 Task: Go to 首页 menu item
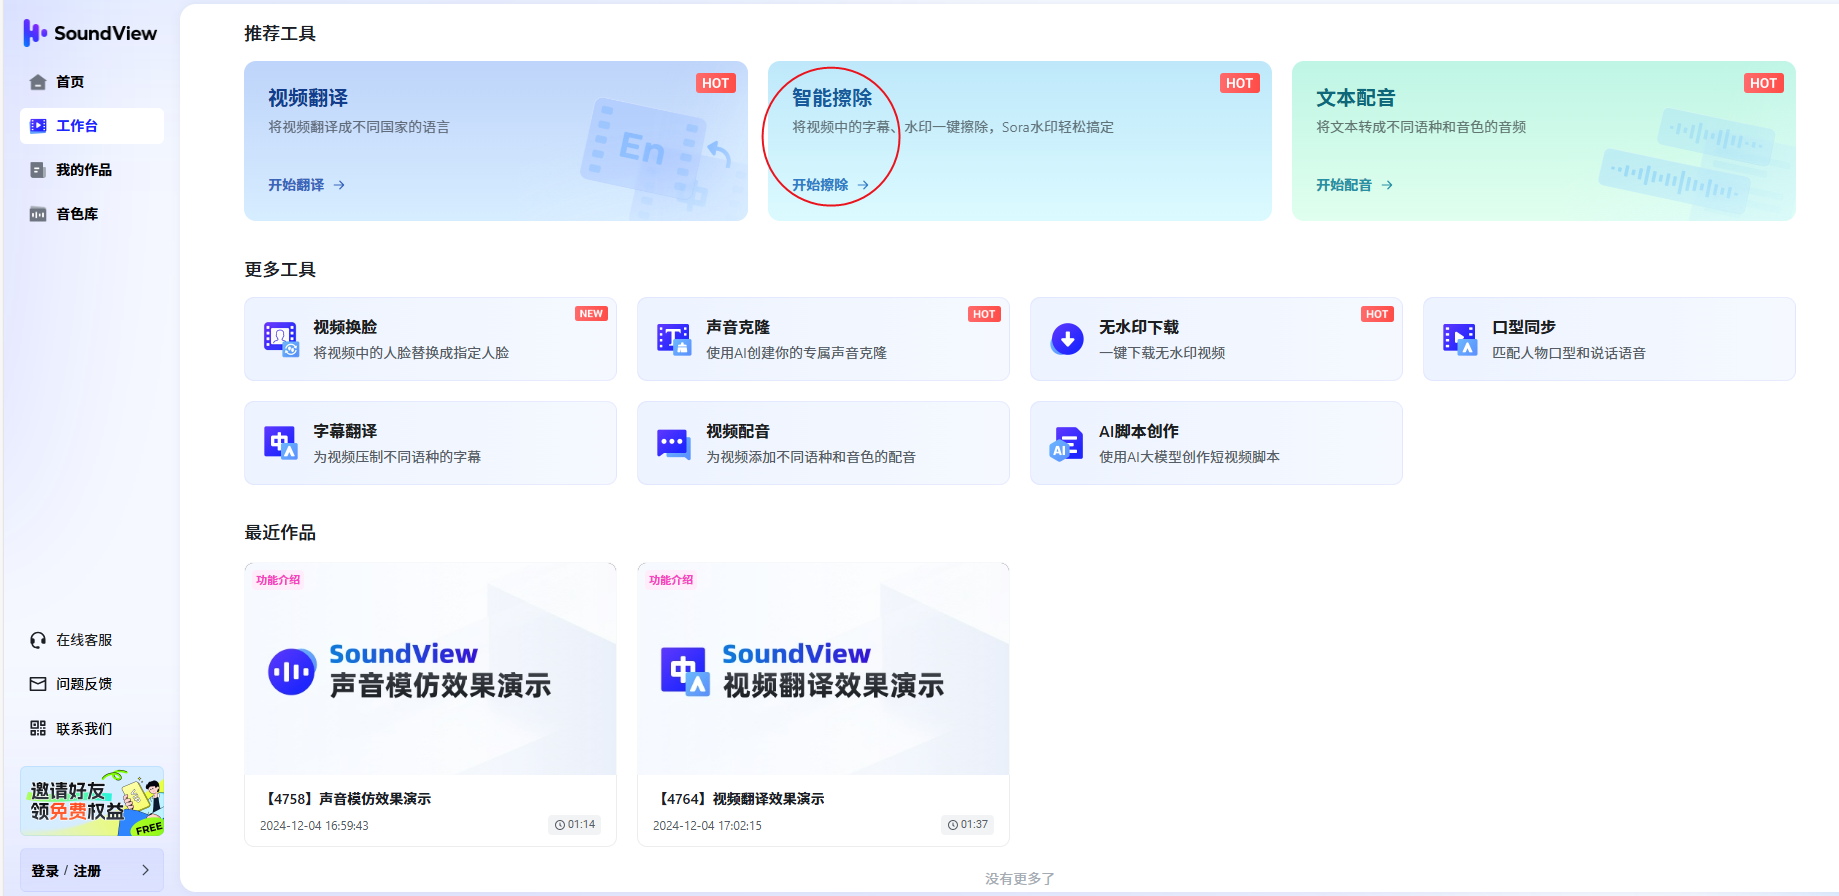pyautogui.click(x=92, y=82)
